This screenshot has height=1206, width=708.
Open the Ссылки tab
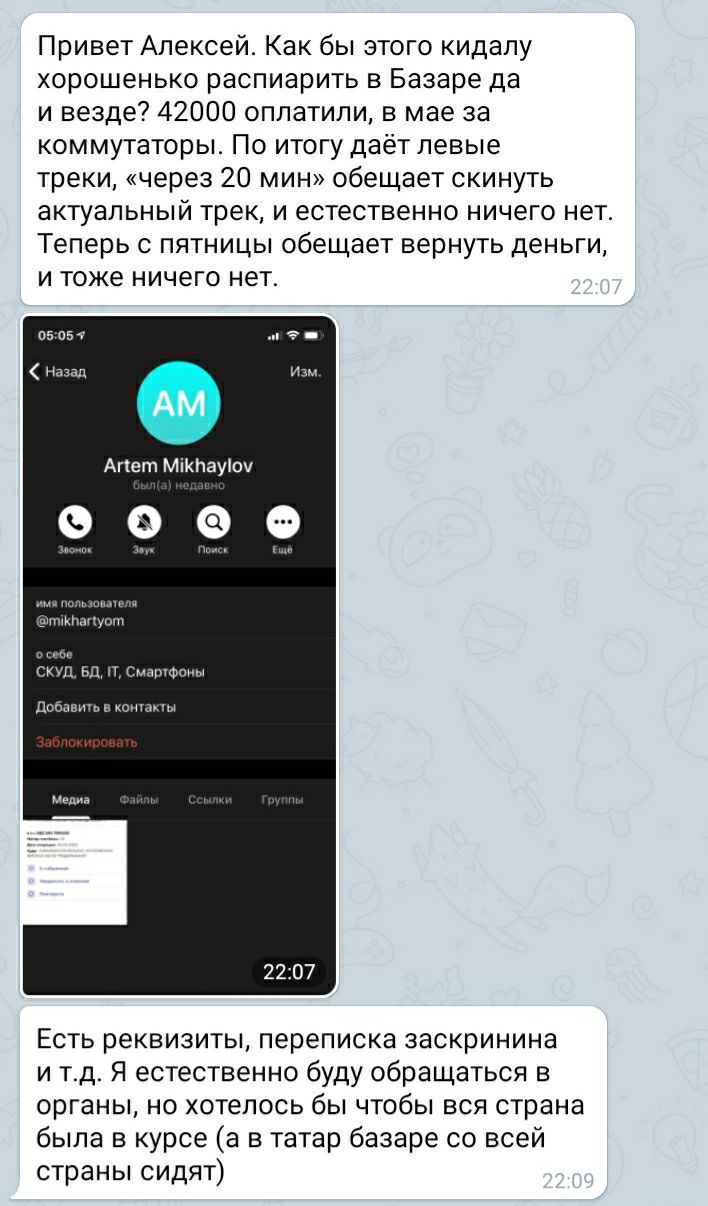pyautogui.click(x=210, y=799)
